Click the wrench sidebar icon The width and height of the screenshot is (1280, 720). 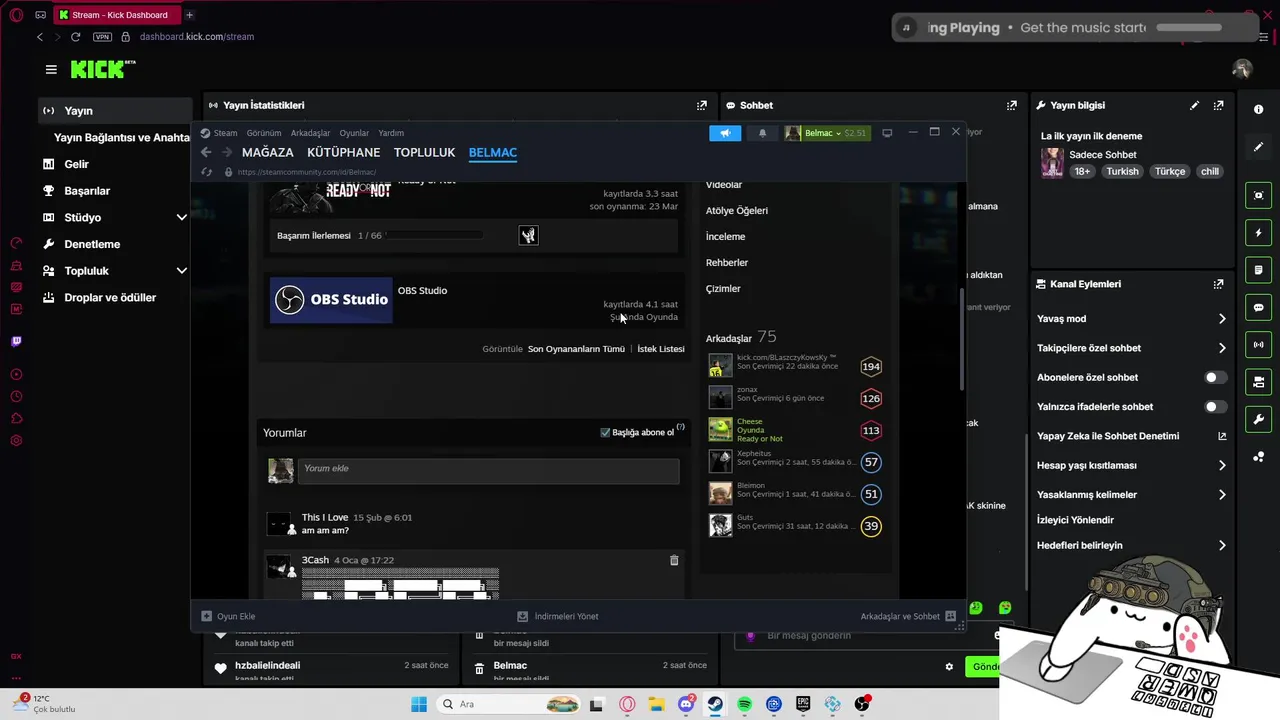coord(1258,419)
